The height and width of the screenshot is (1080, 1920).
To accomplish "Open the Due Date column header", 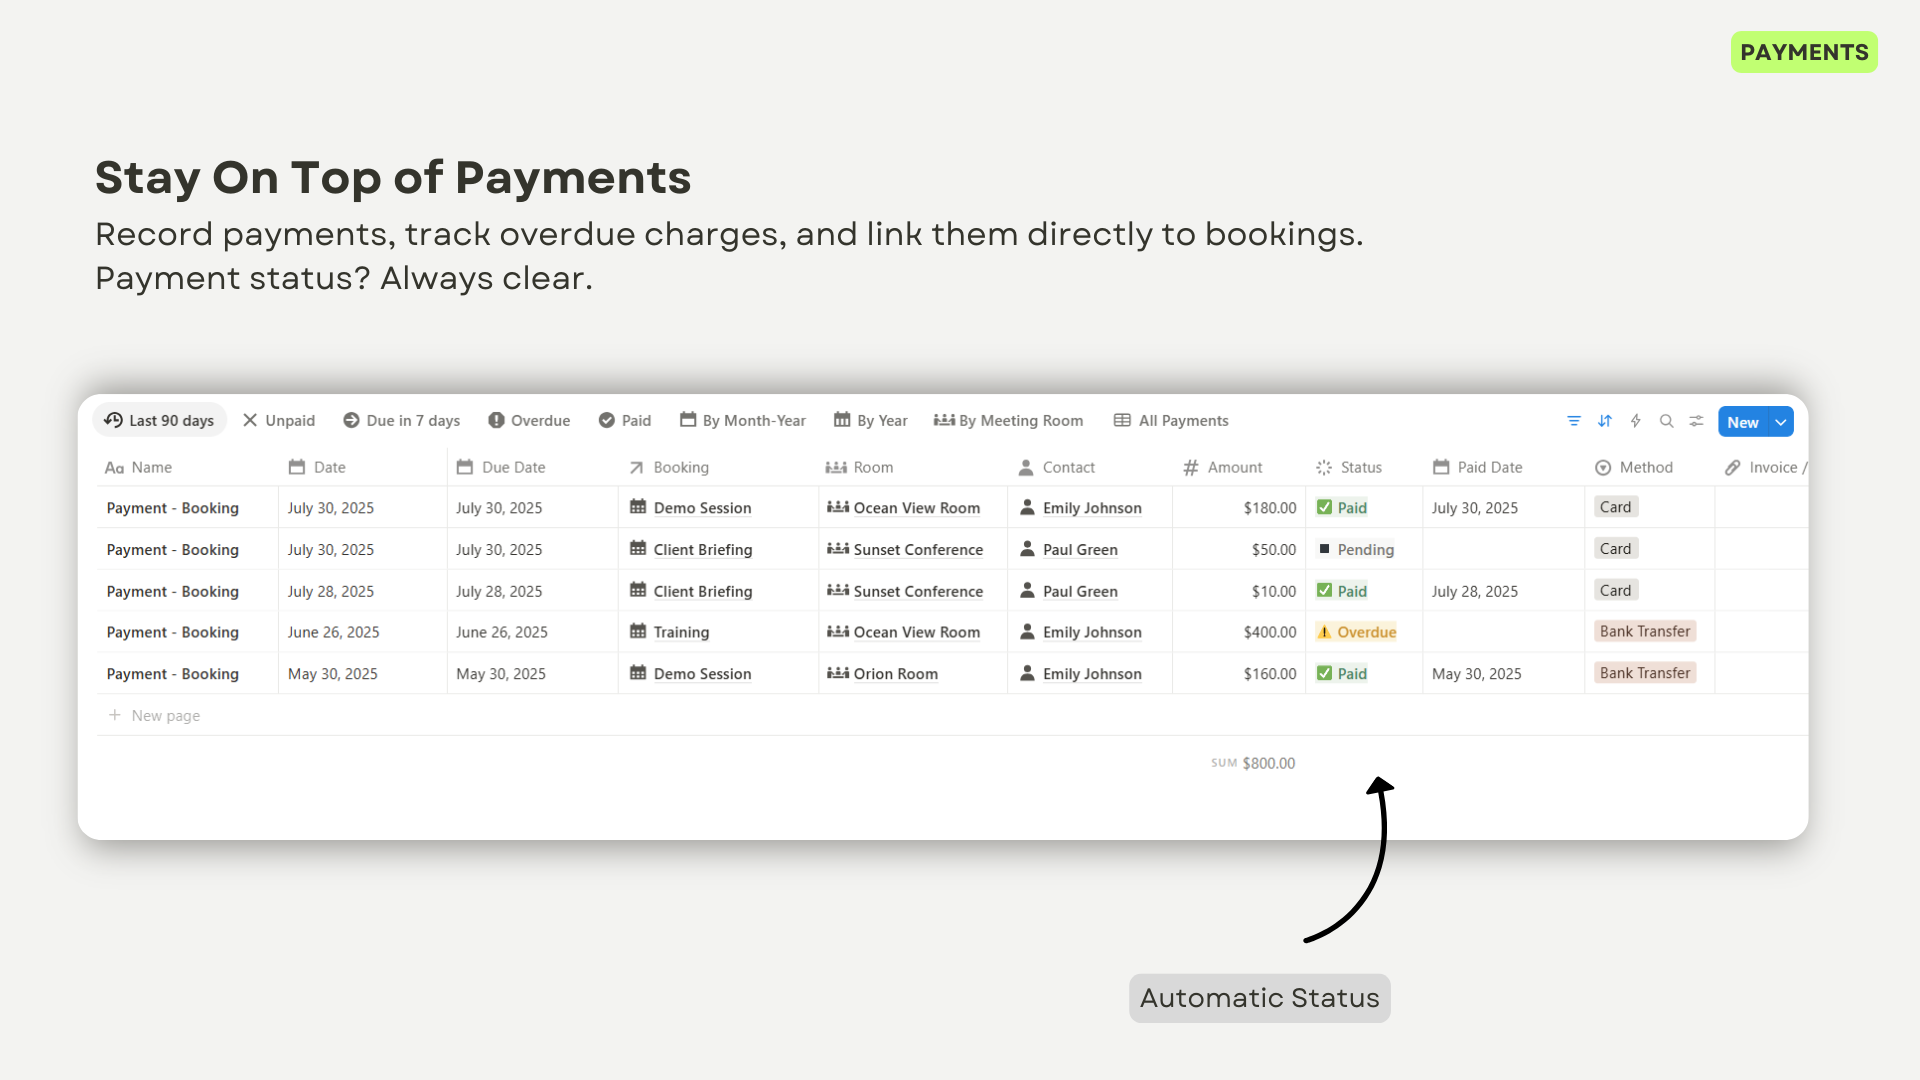I will coord(501,467).
